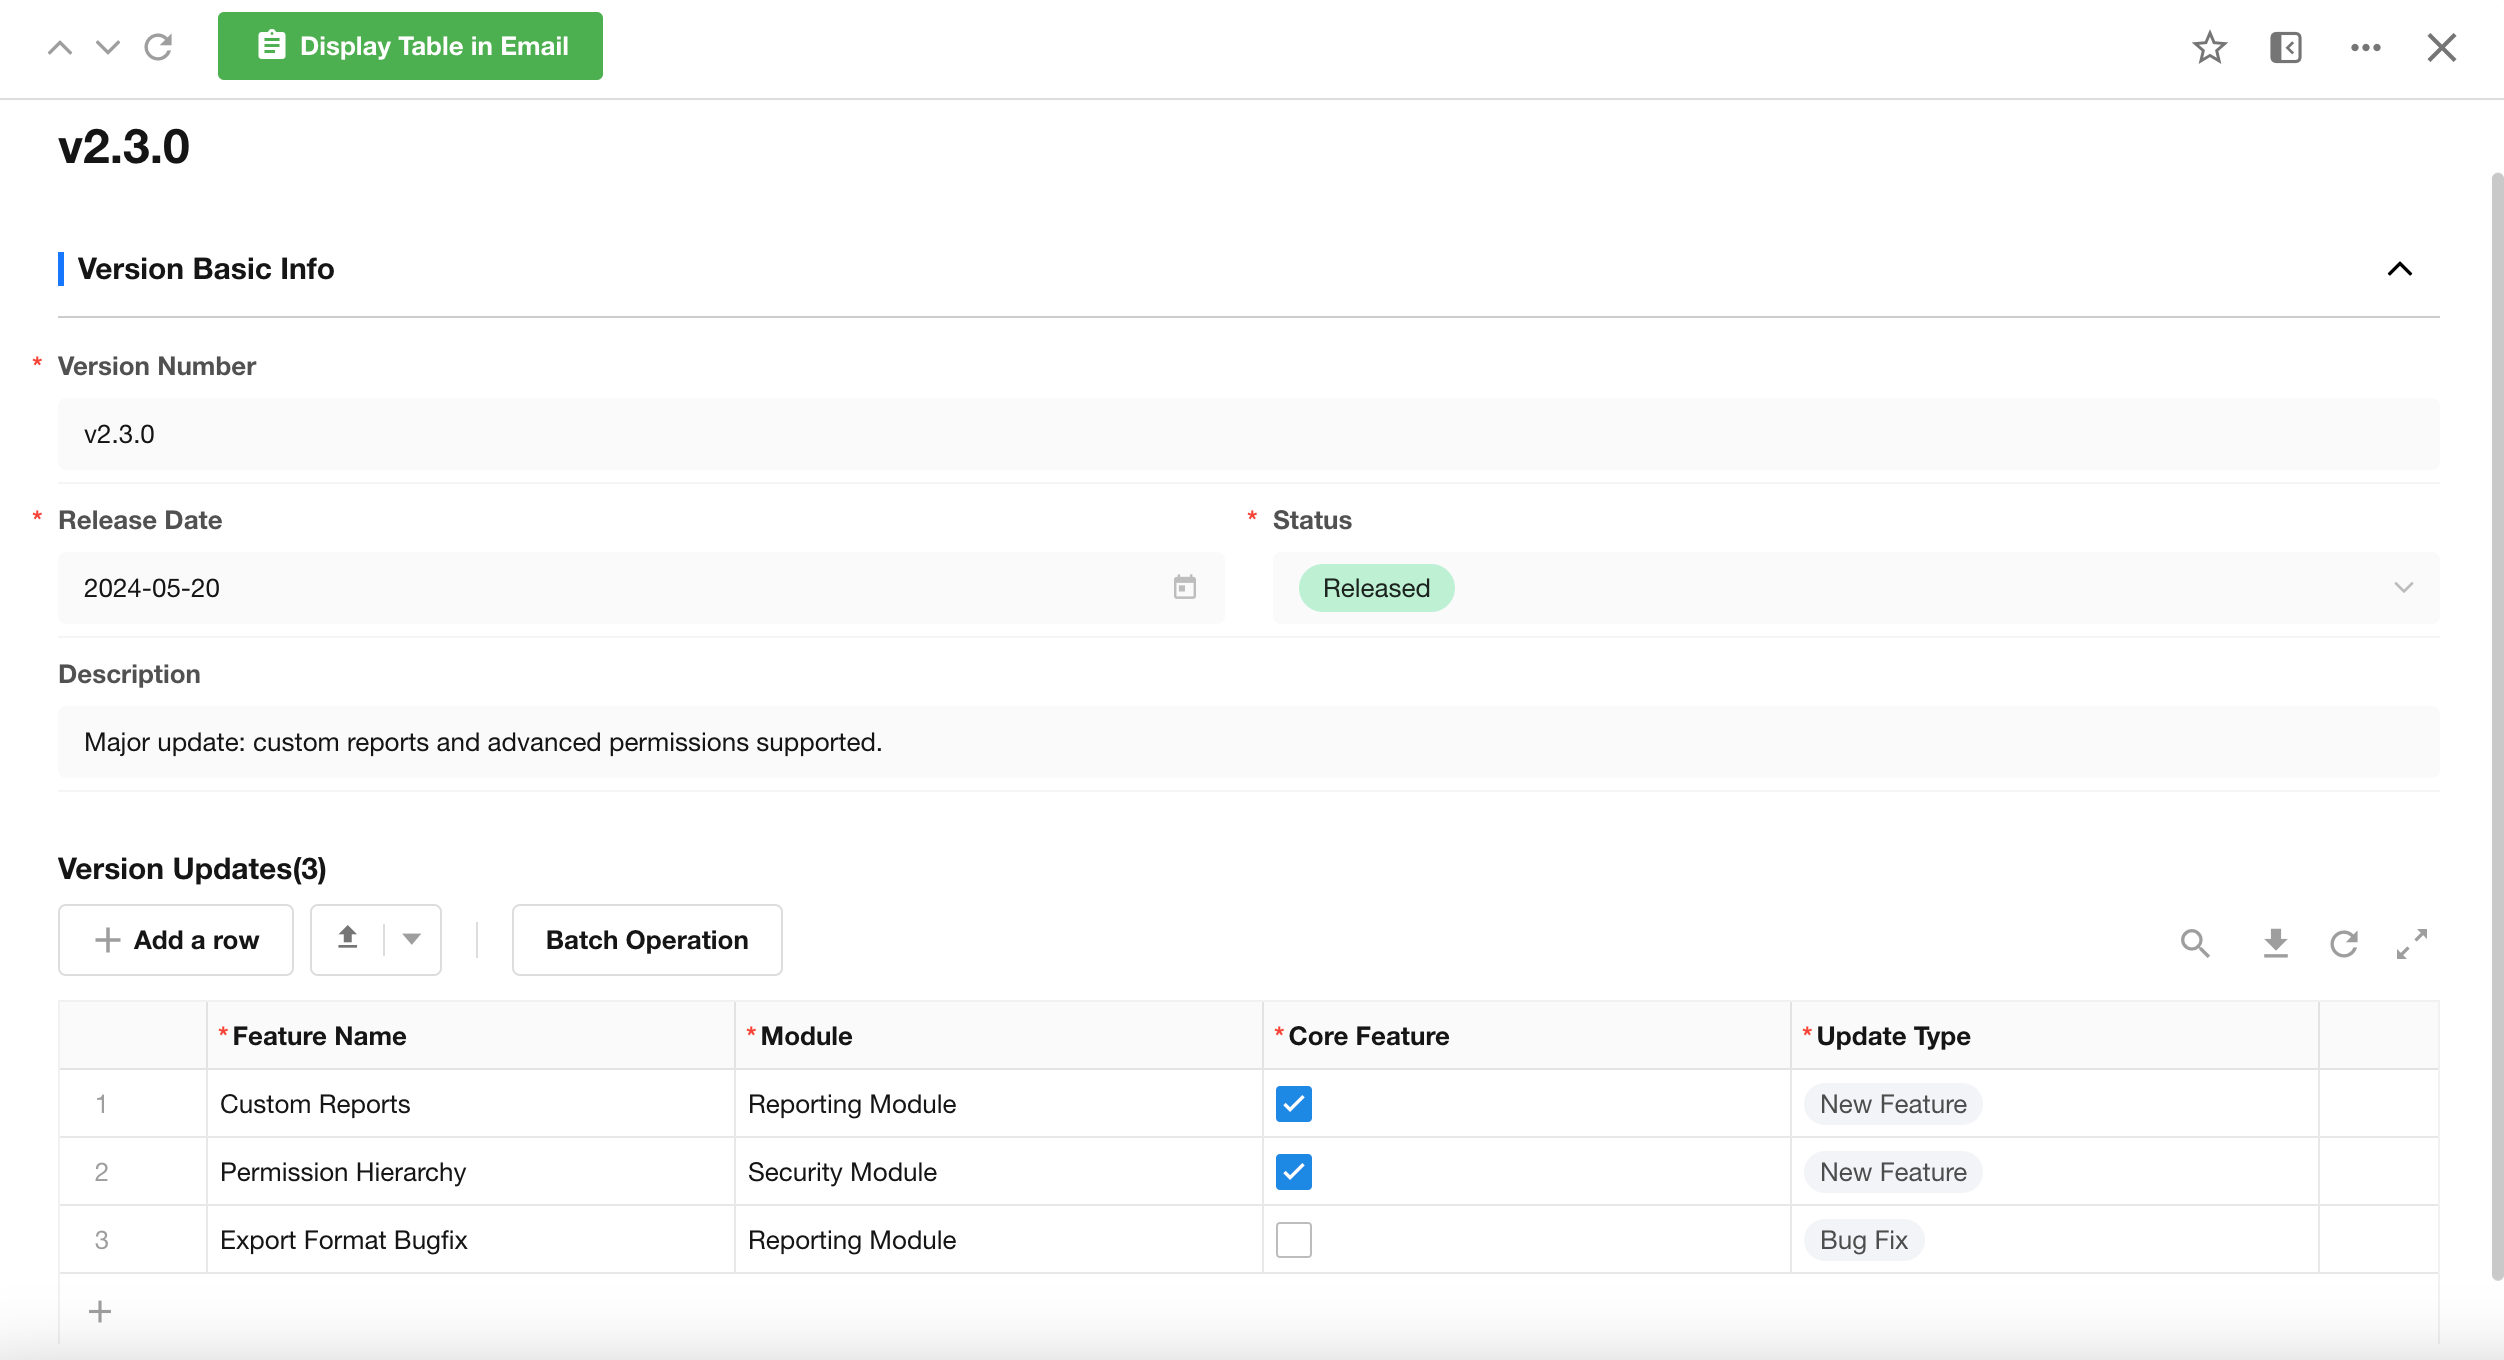
Task: Download the Version Updates table data
Action: tap(2275, 942)
